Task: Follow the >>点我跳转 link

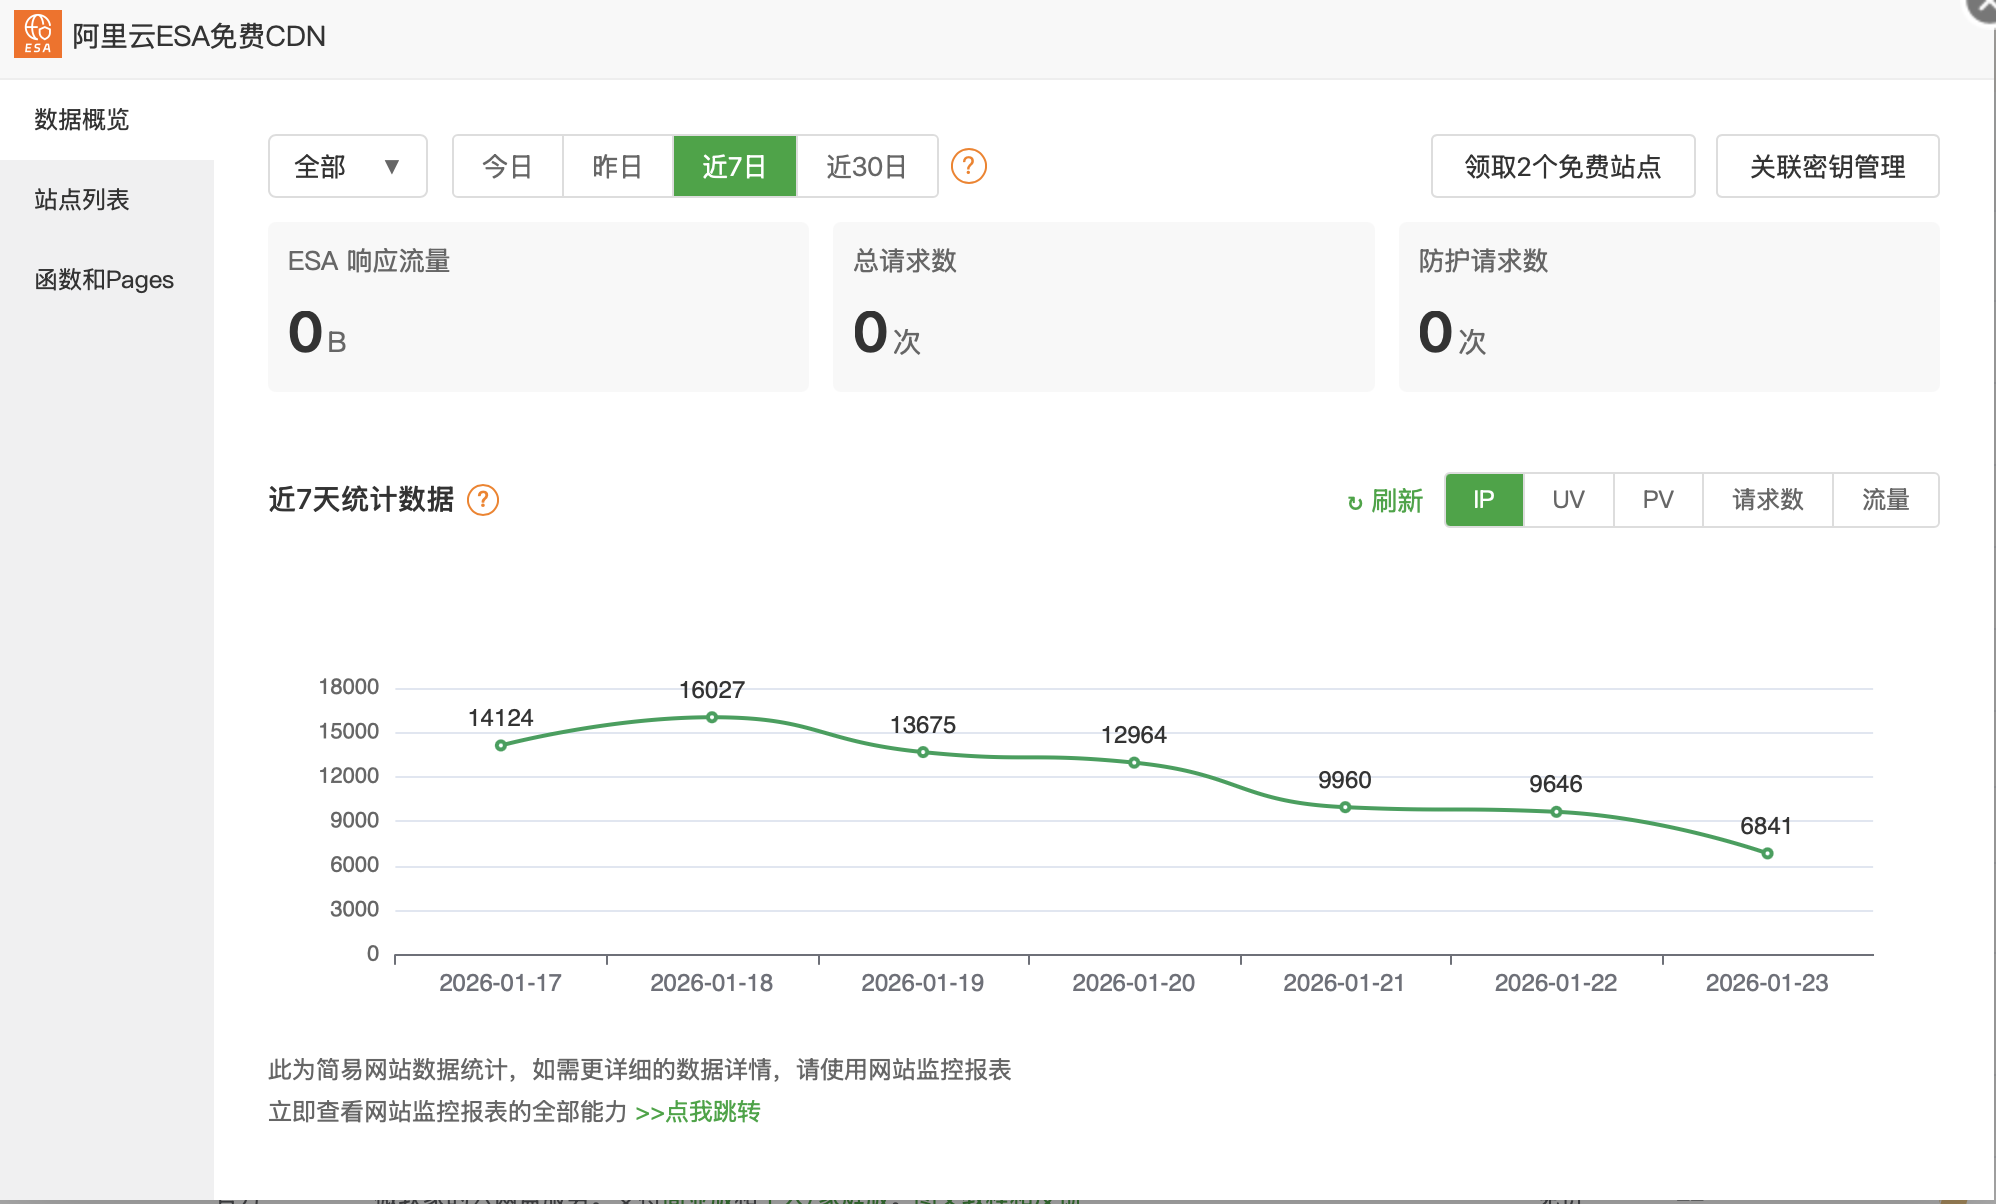Action: (698, 1111)
